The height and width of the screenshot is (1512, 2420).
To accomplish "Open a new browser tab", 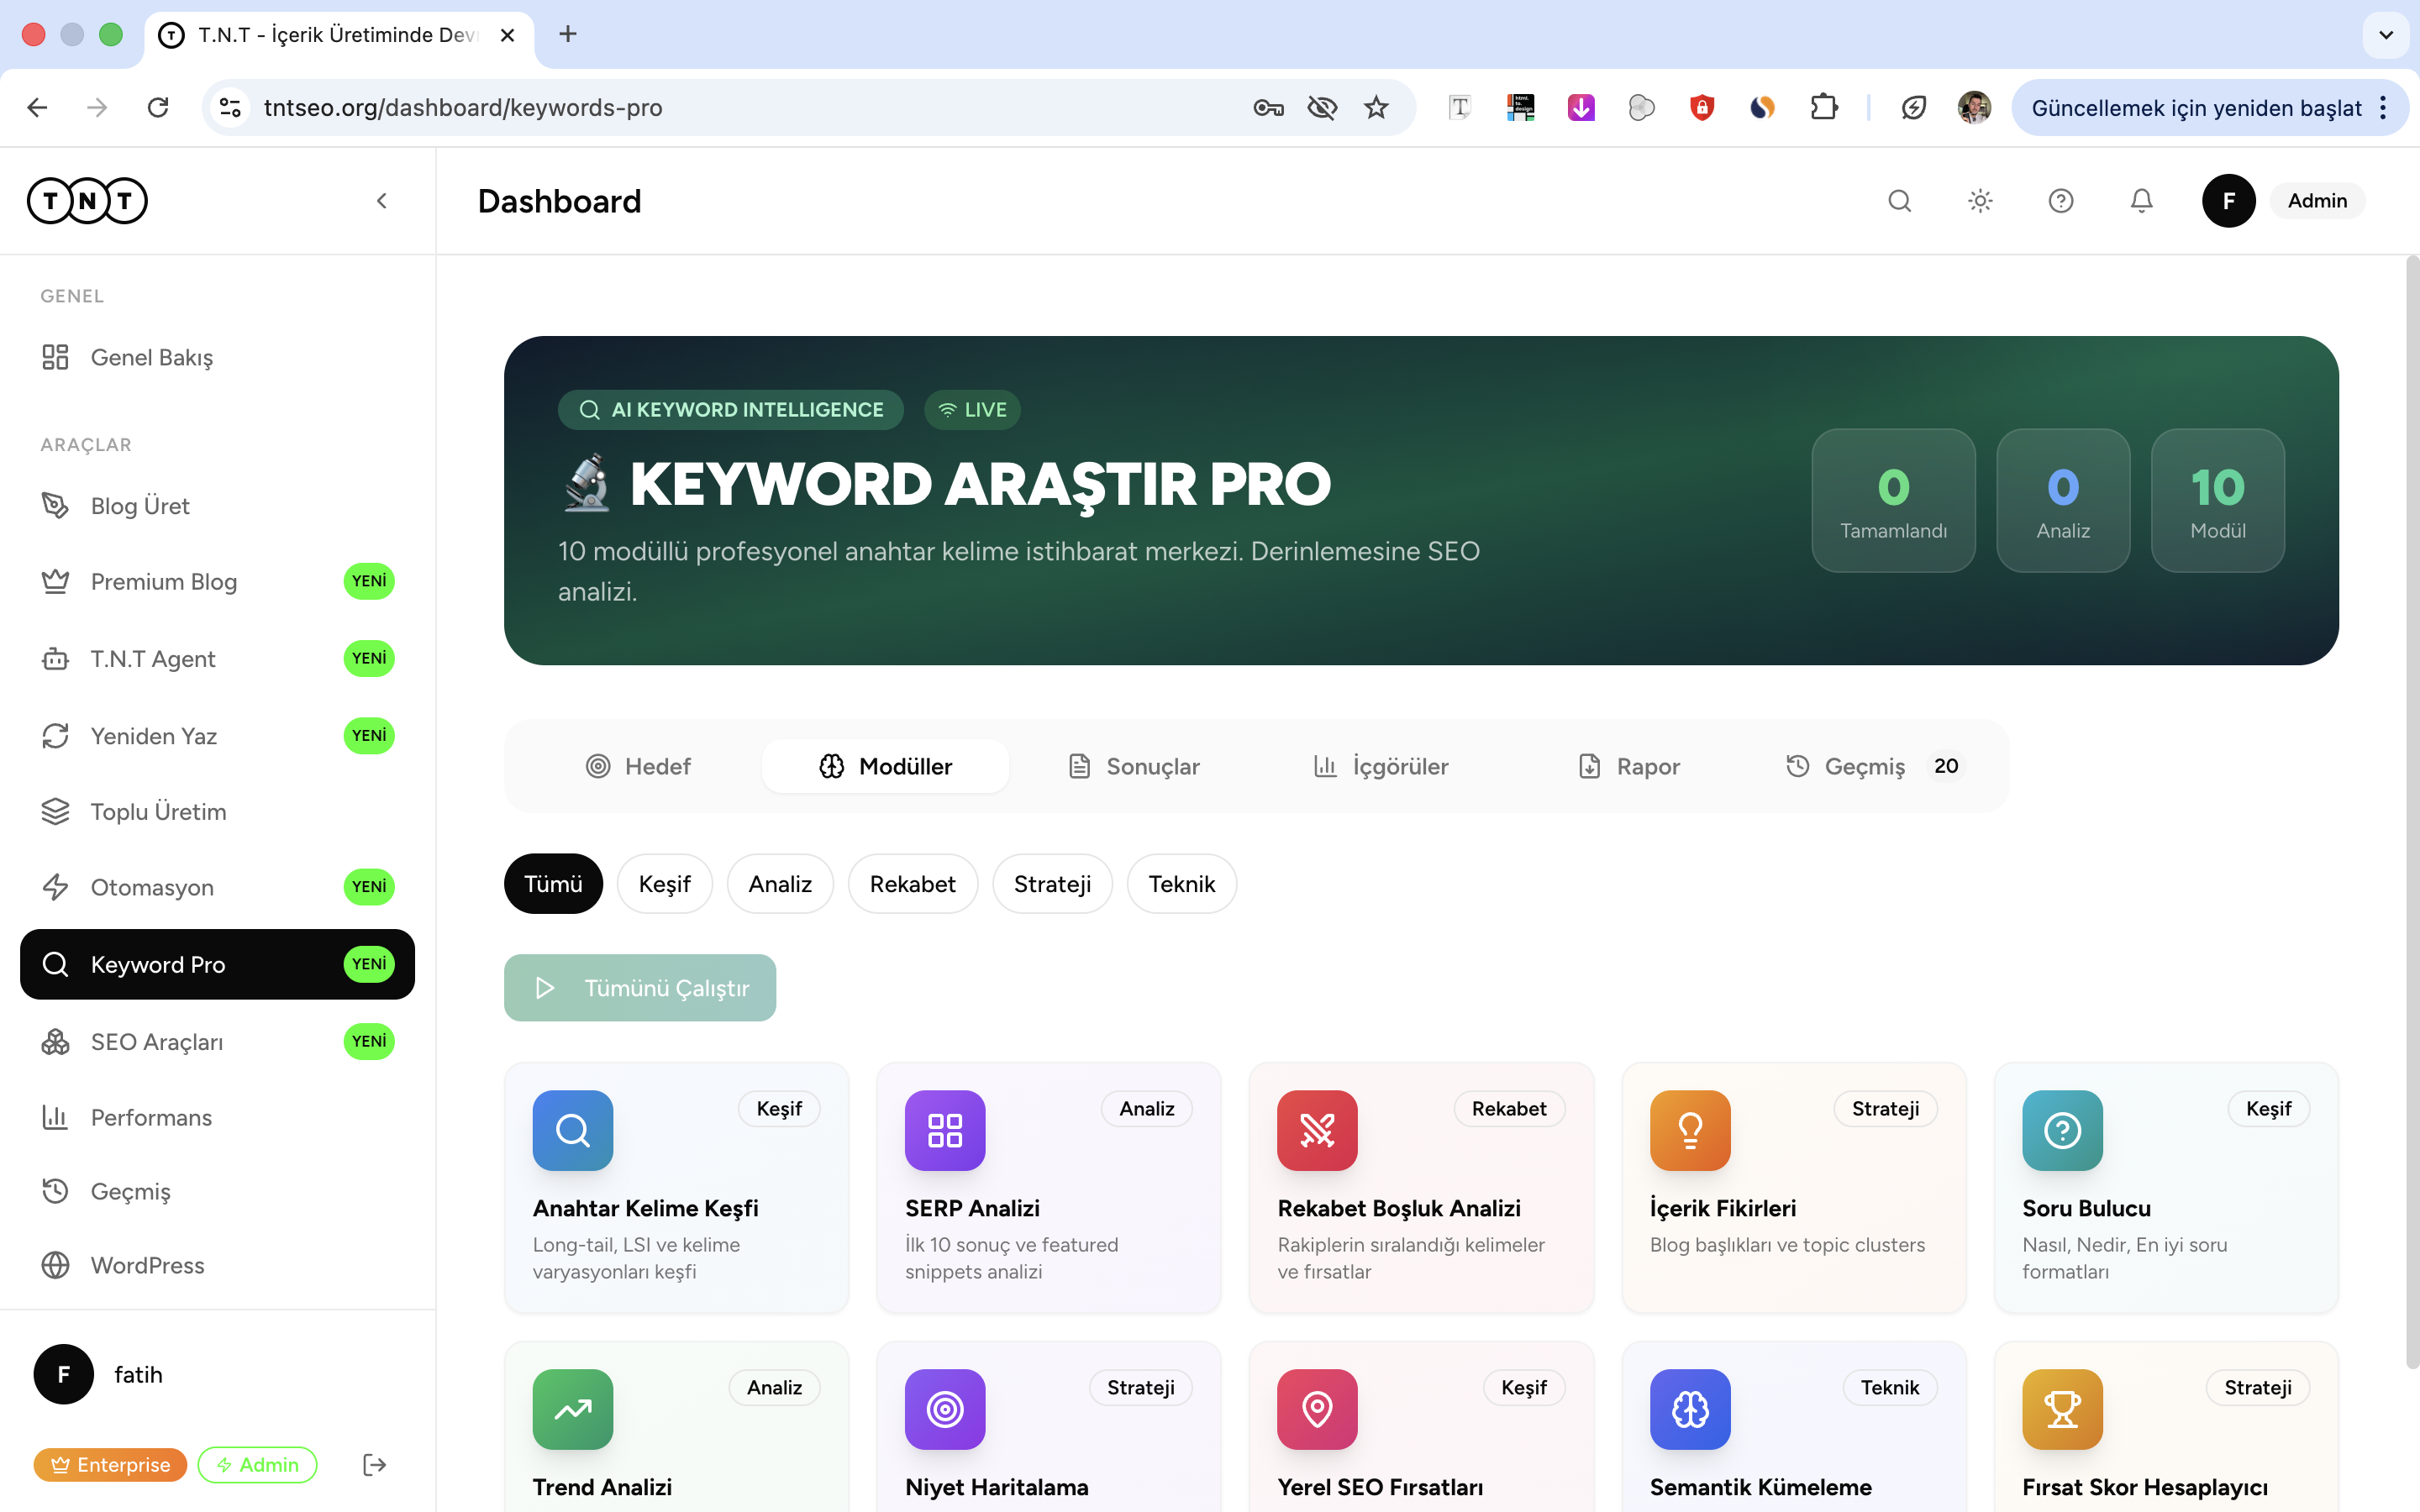I will 568,34.
